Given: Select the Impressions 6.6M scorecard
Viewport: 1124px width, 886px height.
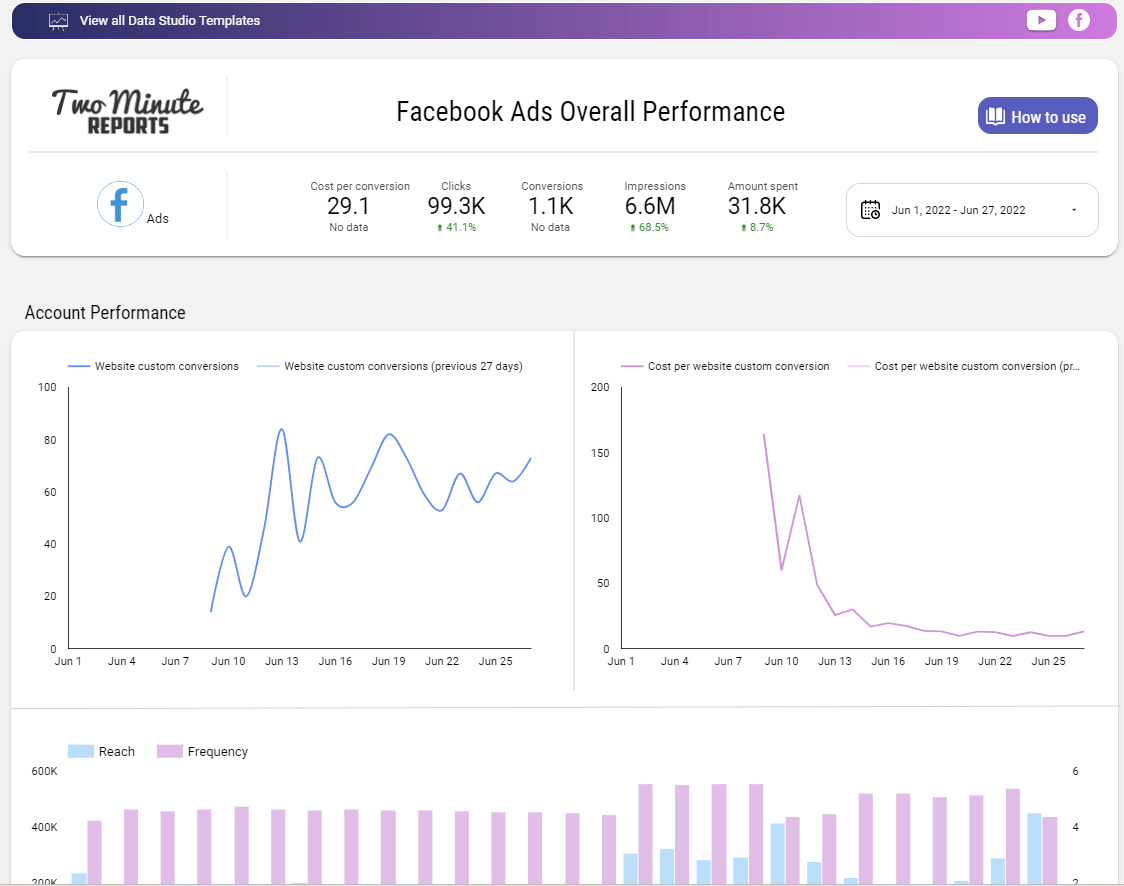Looking at the screenshot, I should pos(654,206).
